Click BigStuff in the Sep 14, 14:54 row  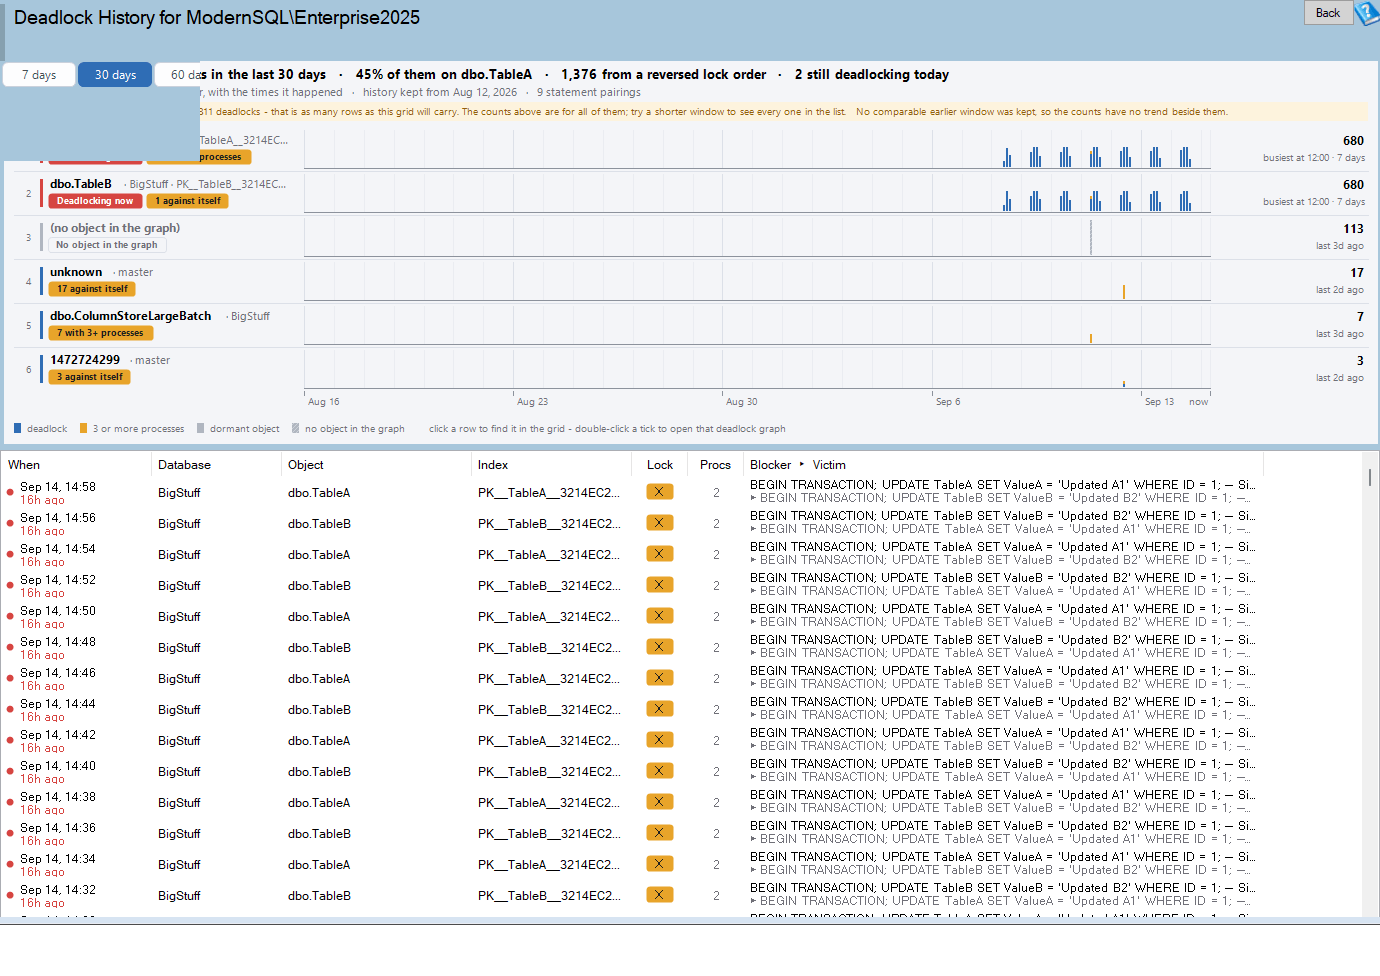pos(179,555)
